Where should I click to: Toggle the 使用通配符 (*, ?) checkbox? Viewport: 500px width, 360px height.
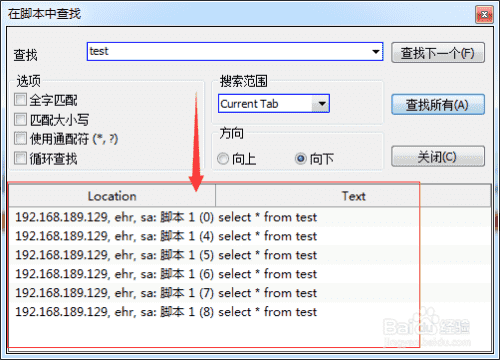click(20, 138)
